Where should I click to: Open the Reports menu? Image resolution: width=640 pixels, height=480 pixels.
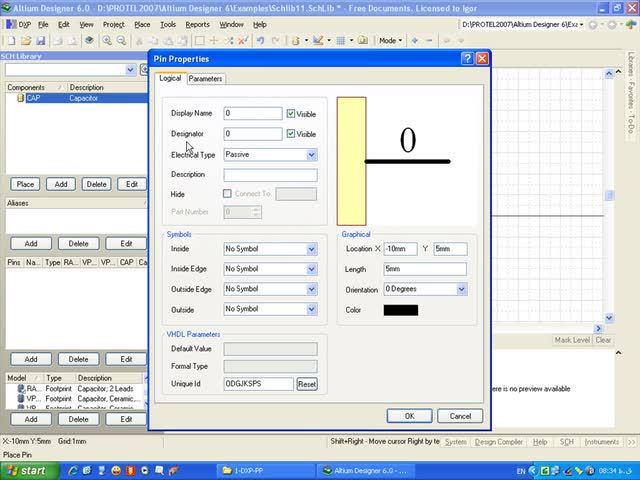tap(198, 24)
